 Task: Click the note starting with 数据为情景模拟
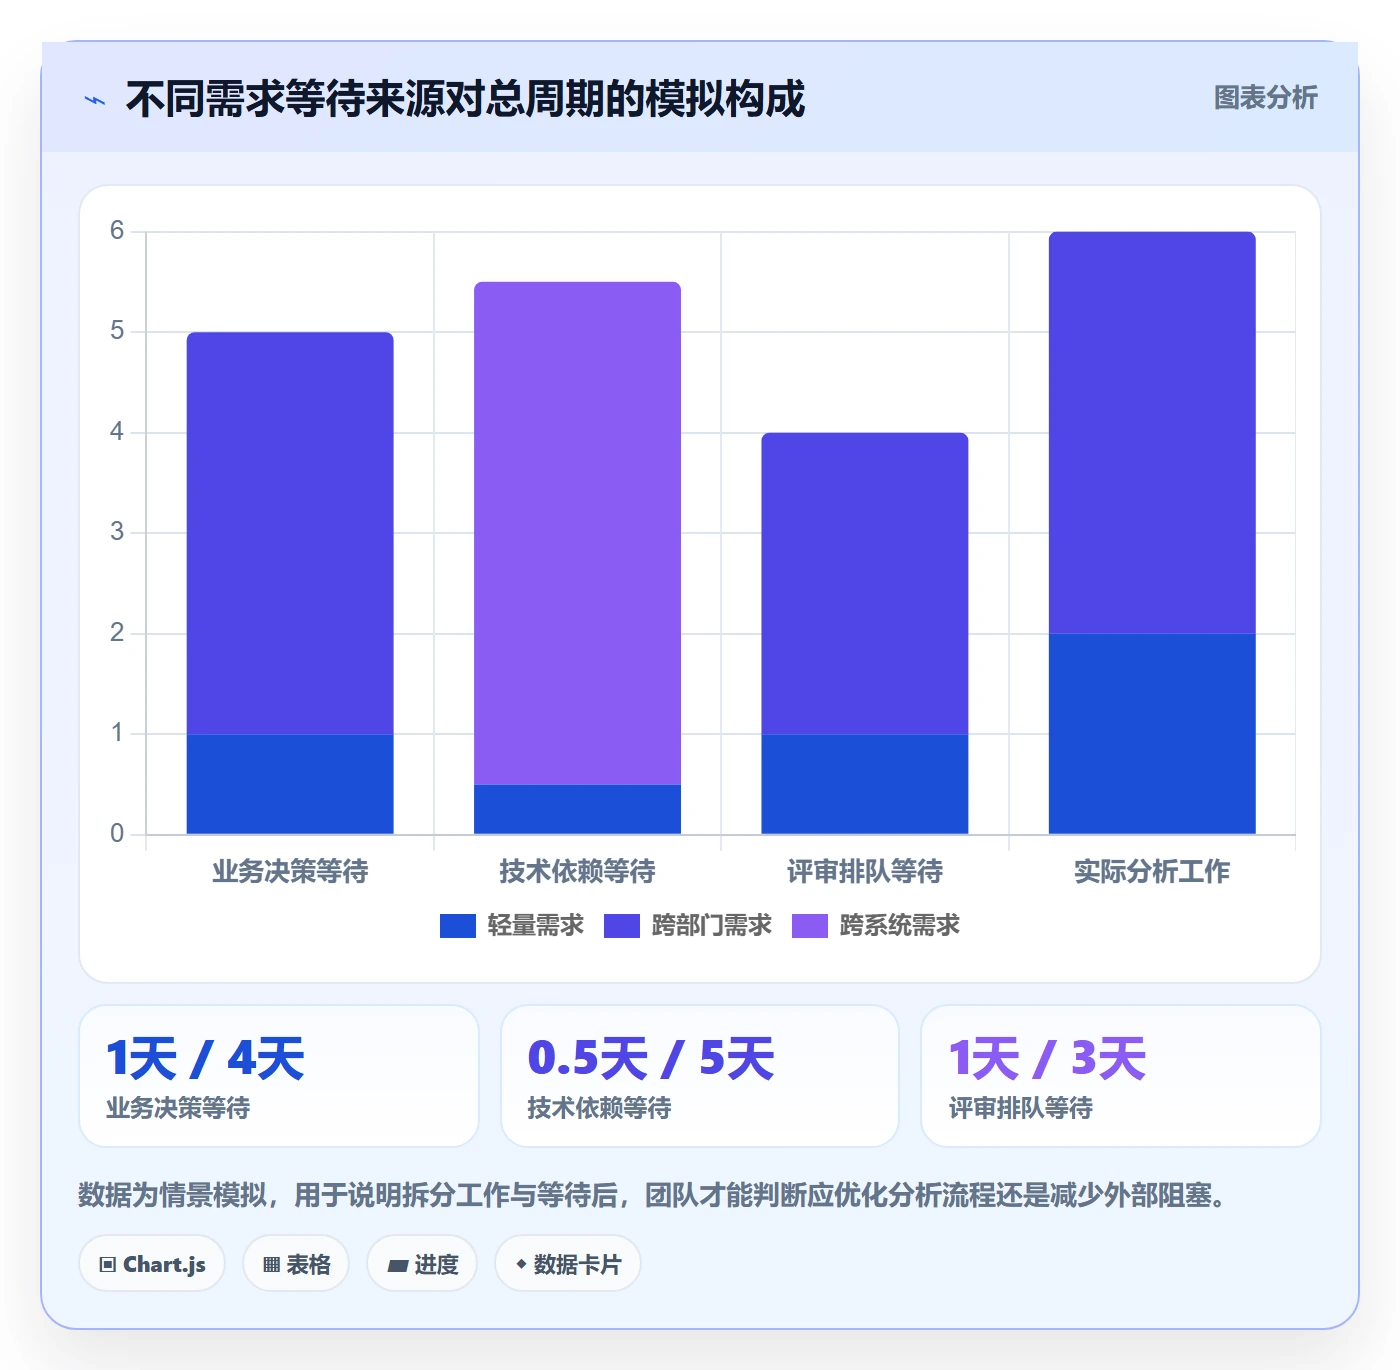(656, 1195)
